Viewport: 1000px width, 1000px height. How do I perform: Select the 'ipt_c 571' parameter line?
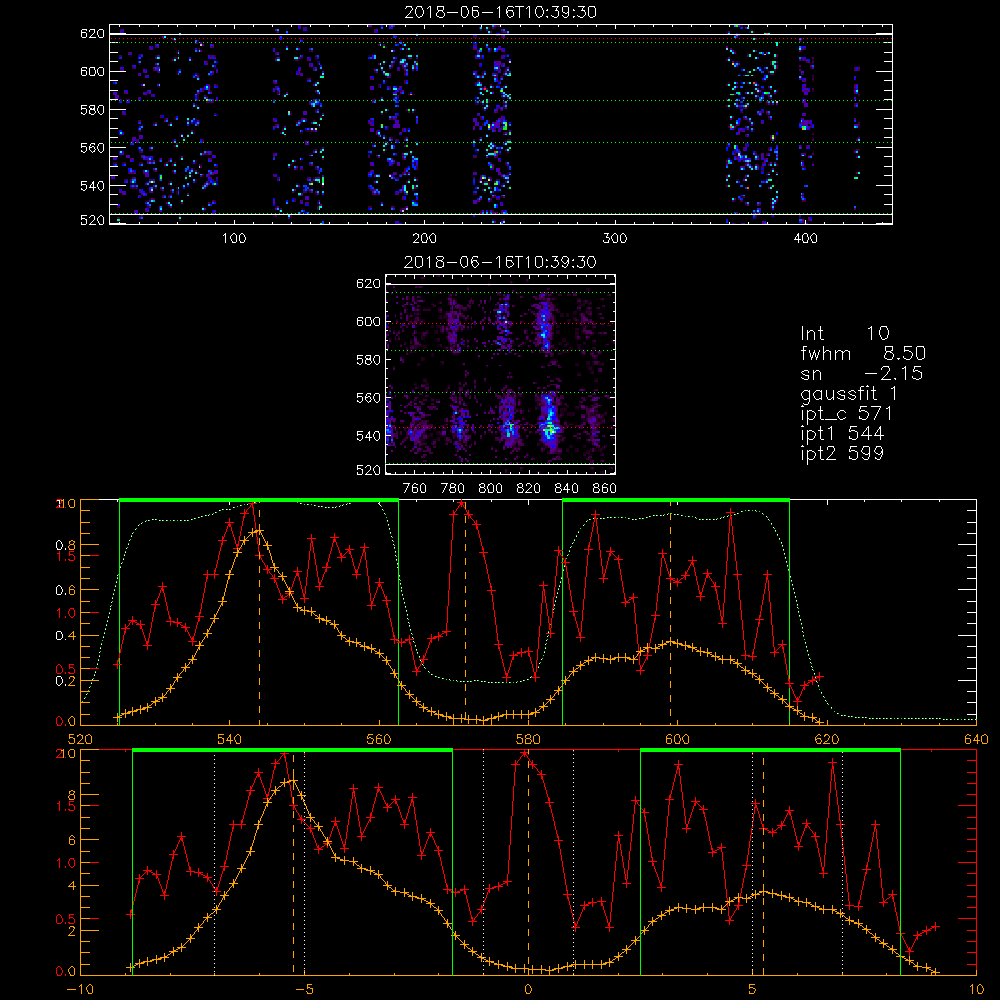[846, 414]
